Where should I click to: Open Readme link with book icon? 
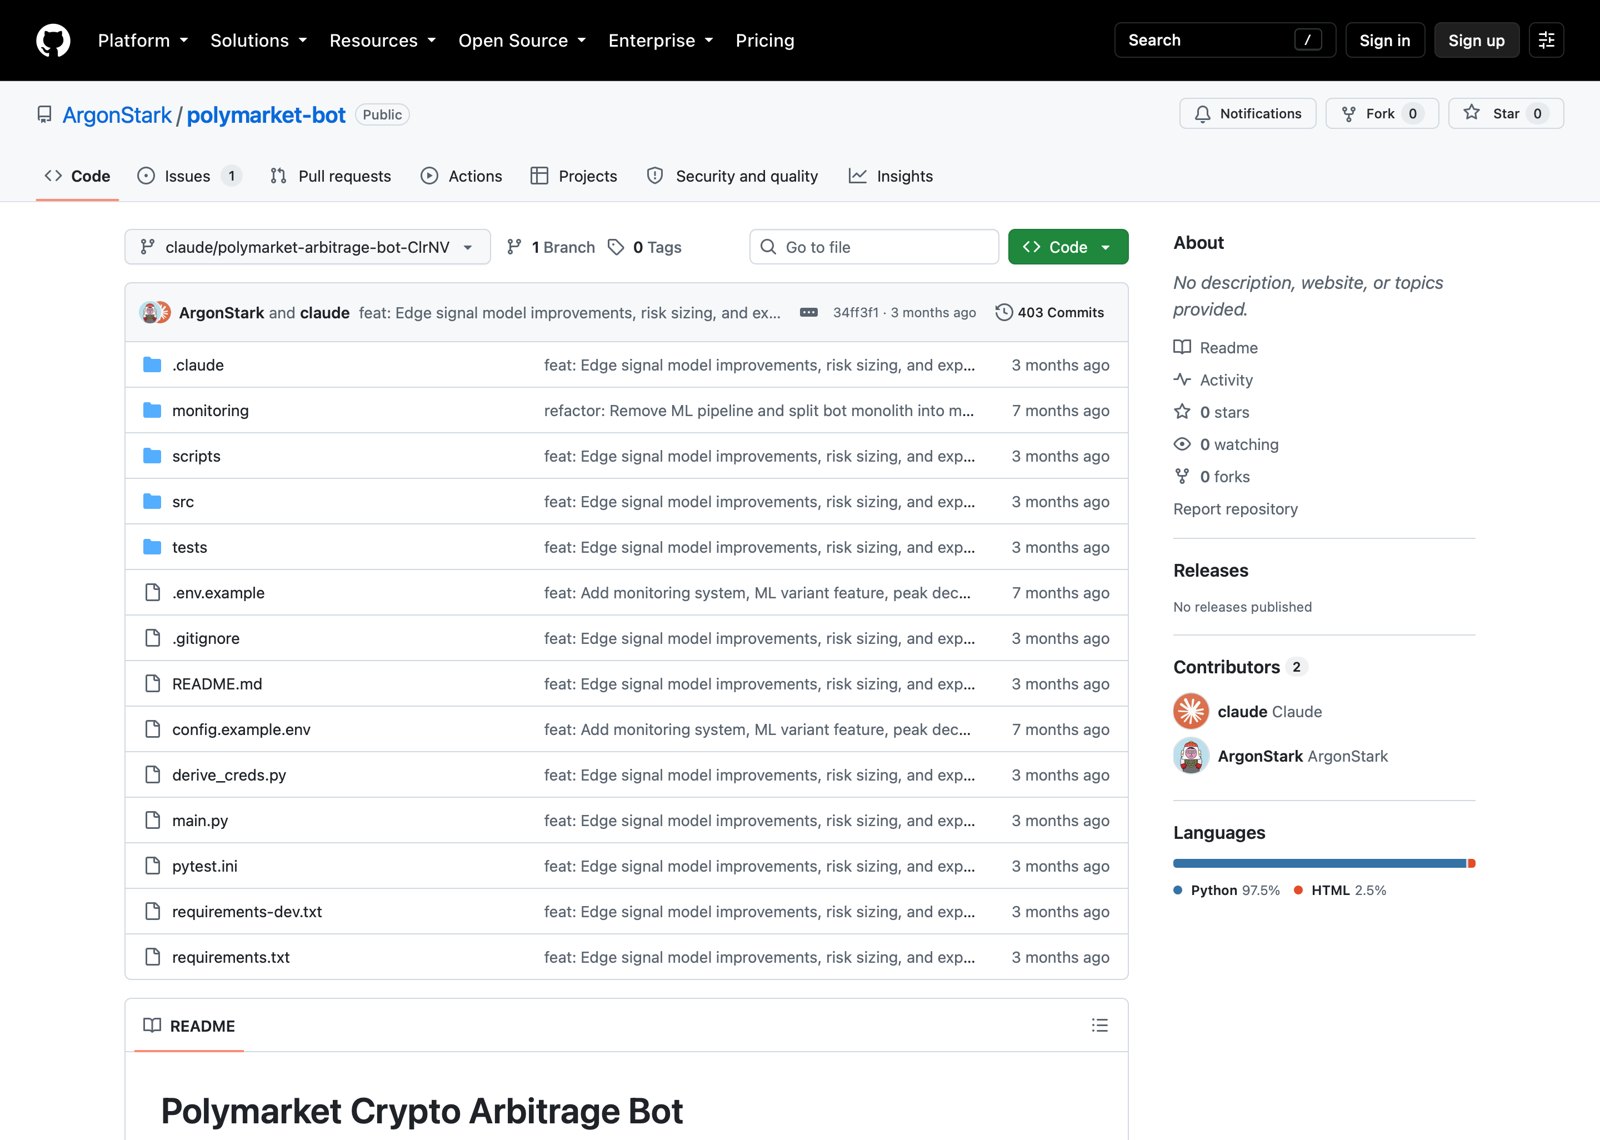(x=1216, y=347)
